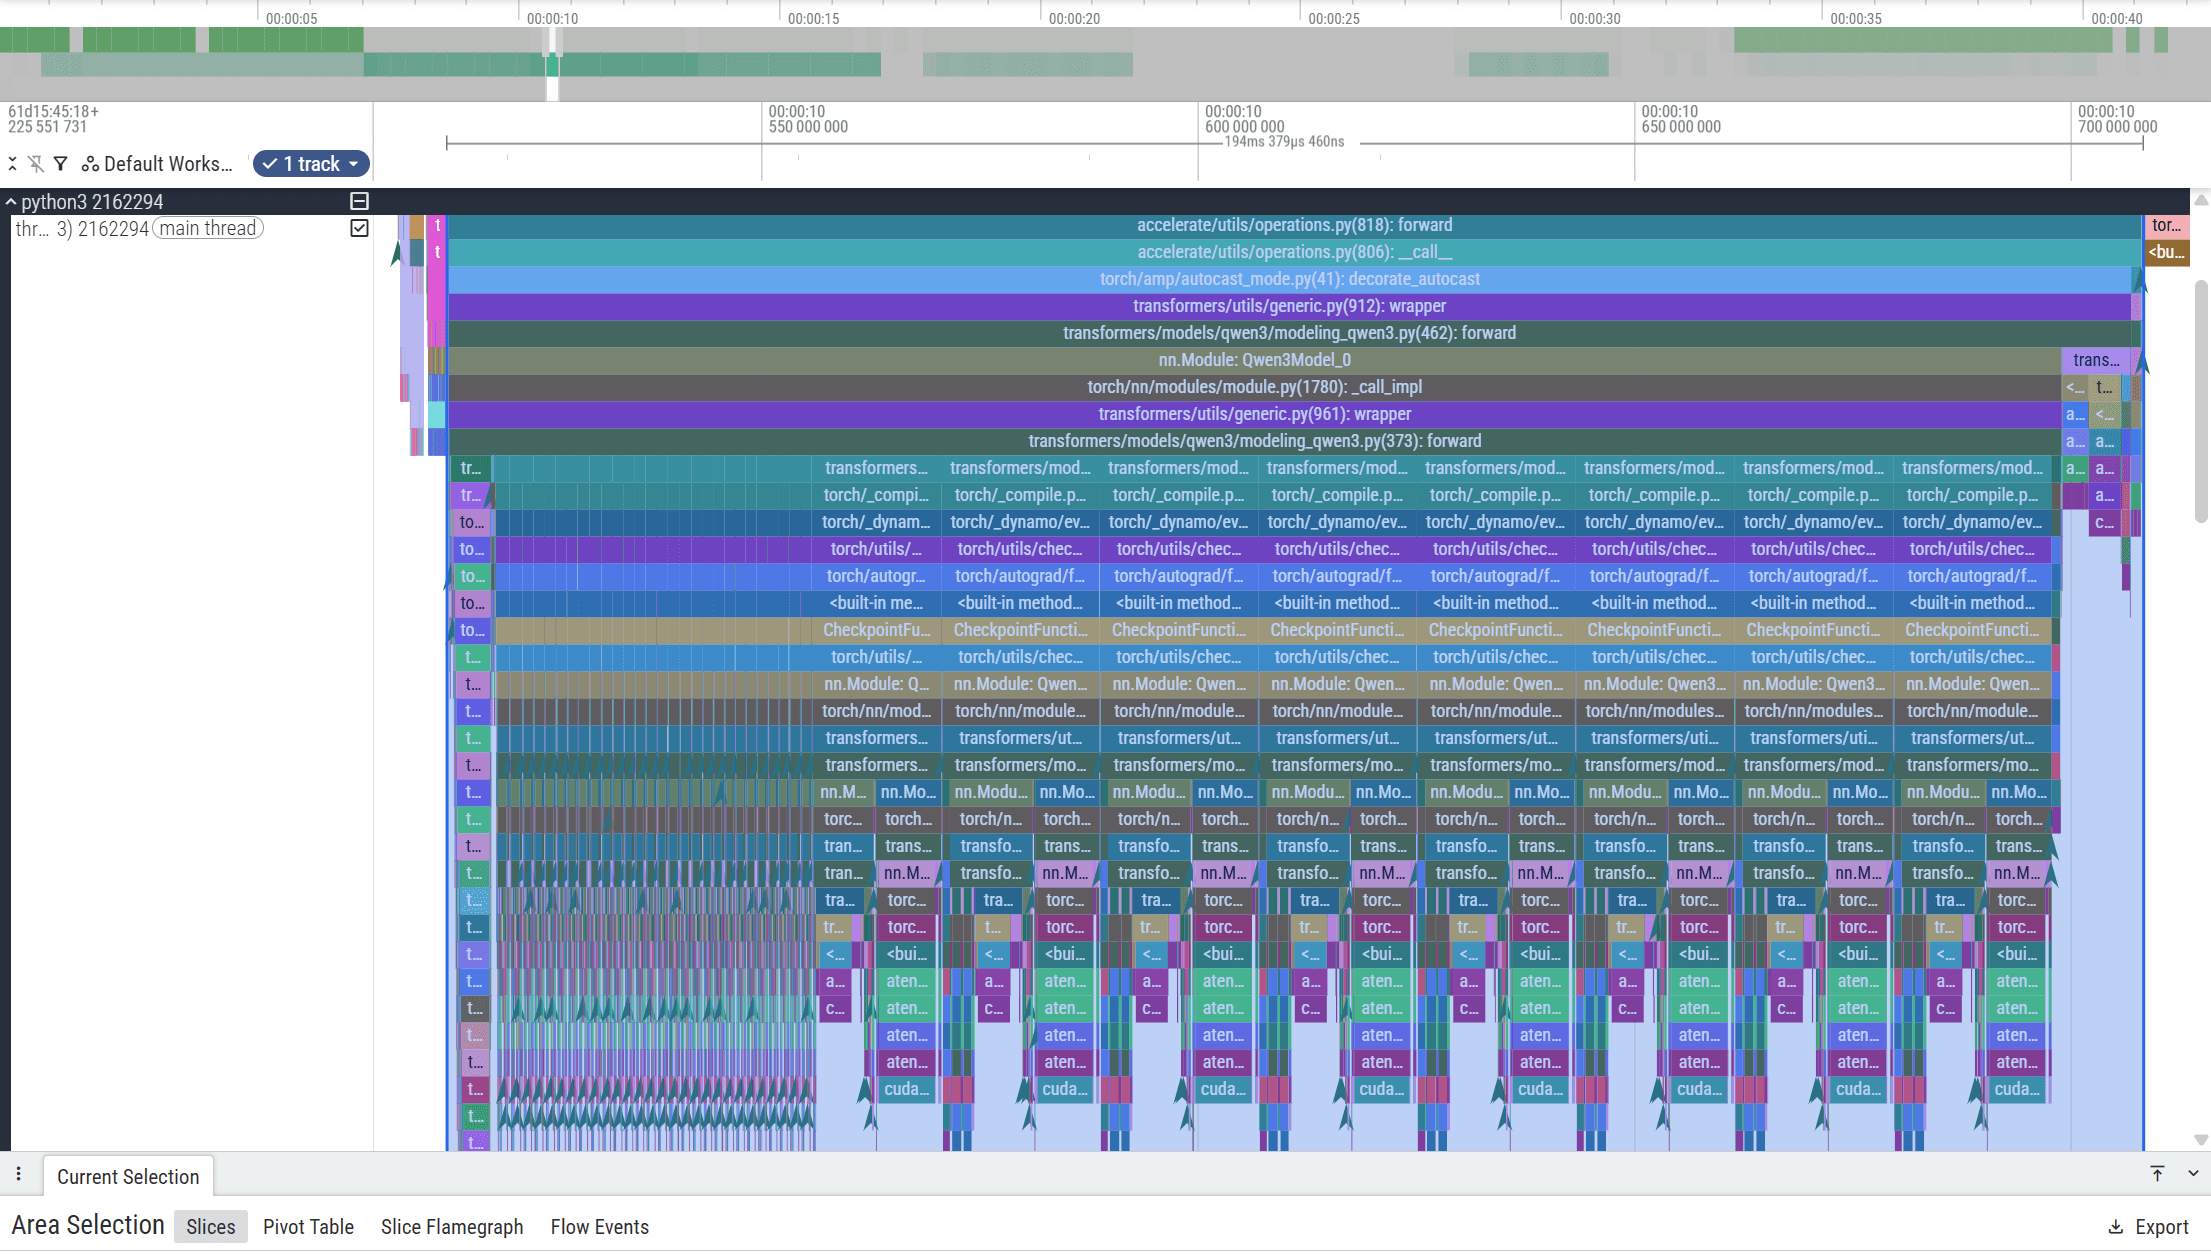Uncheck the main thread track checkbox
2211x1254 pixels.
tap(360, 228)
